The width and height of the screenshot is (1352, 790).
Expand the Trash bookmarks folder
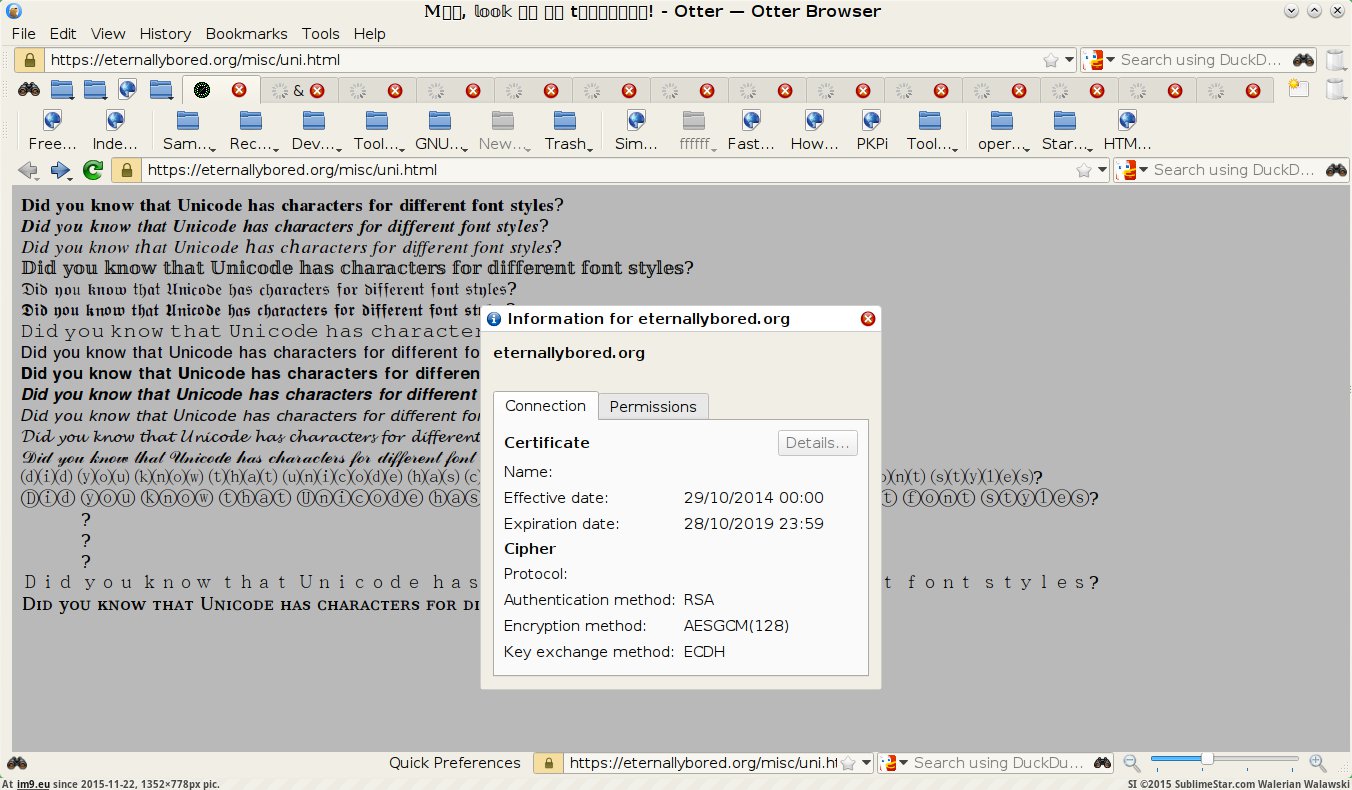pyautogui.click(x=566, y=131)
